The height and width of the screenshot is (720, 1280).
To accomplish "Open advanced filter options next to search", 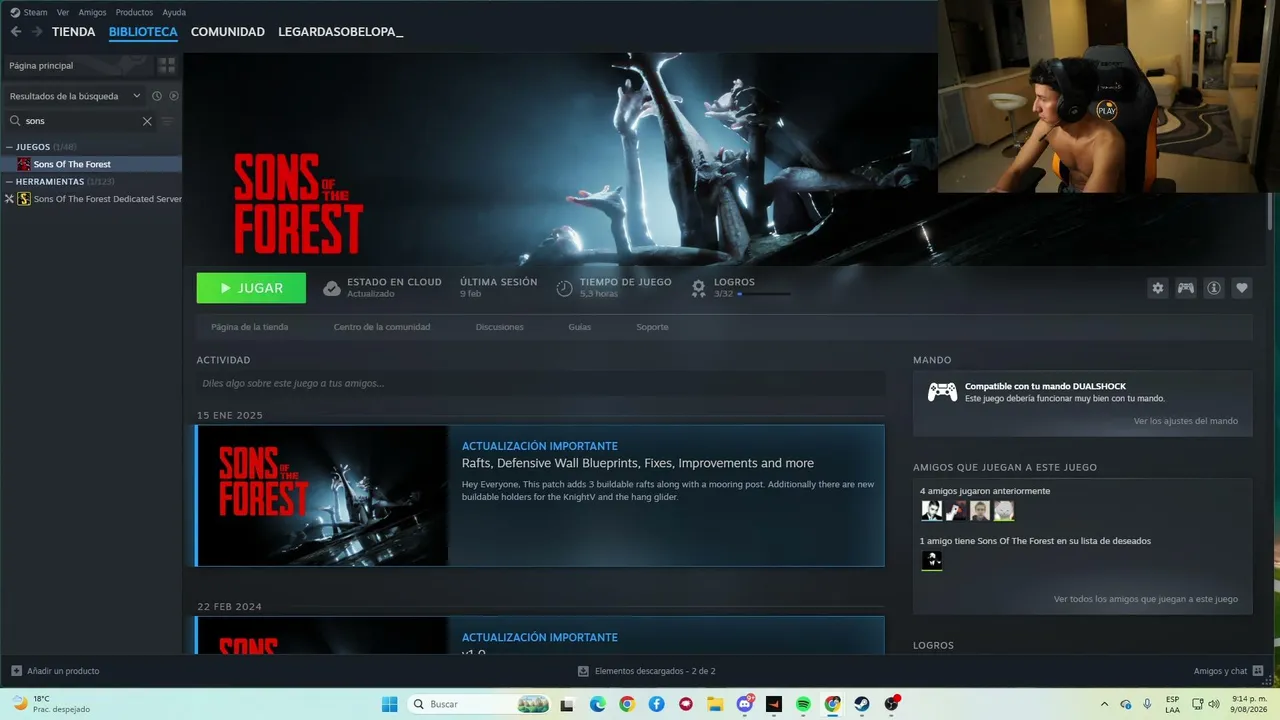I will point(167,121).
